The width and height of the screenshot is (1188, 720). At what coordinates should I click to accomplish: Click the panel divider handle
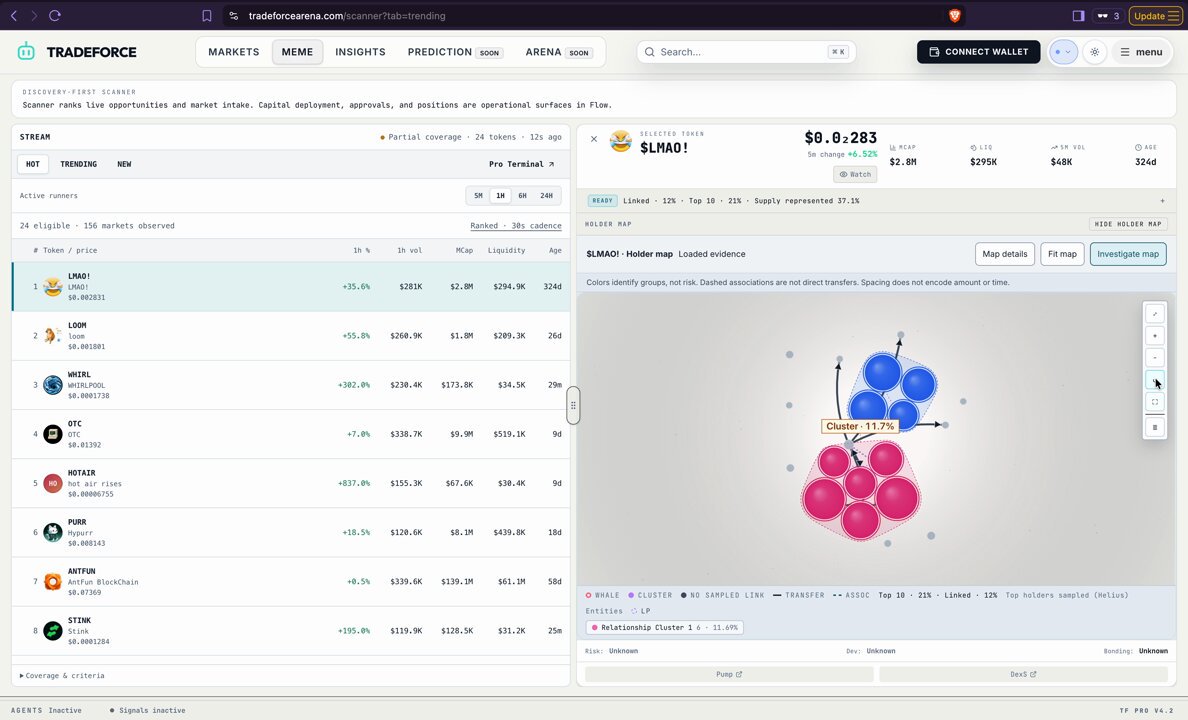(x=574, y=405)
